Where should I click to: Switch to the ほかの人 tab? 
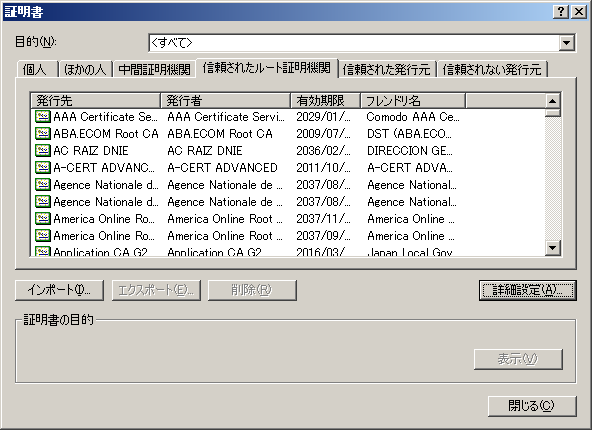coord(85,69)
